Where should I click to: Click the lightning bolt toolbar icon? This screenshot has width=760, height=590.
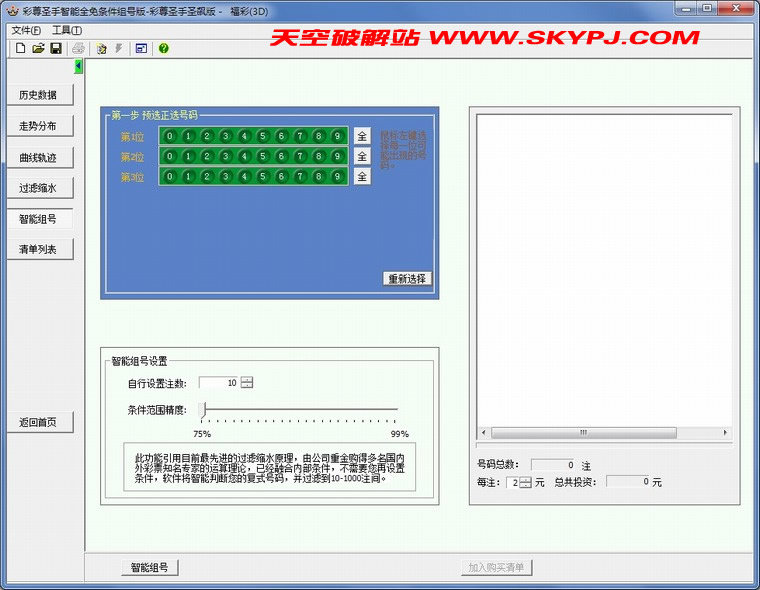(119, 48)
